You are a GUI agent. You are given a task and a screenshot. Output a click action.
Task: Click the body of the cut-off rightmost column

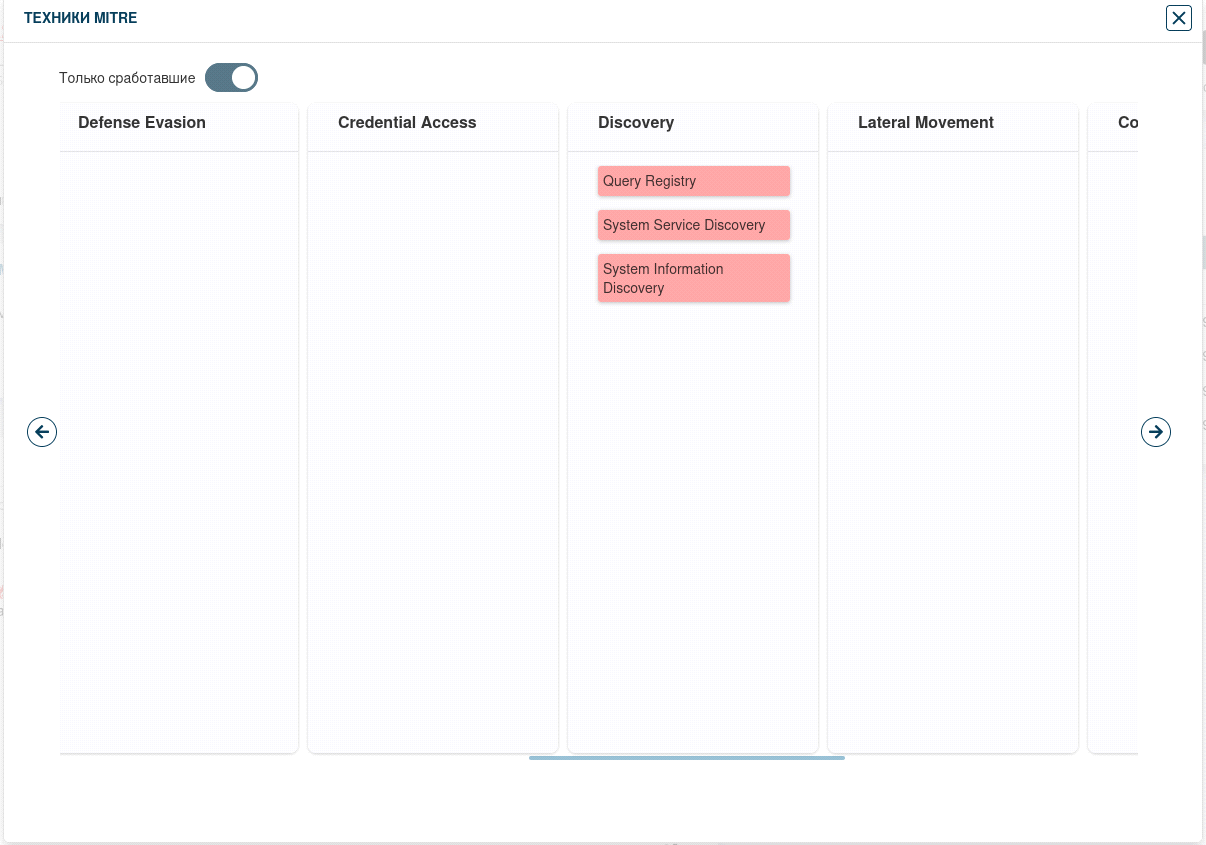tap(1114, 450)
